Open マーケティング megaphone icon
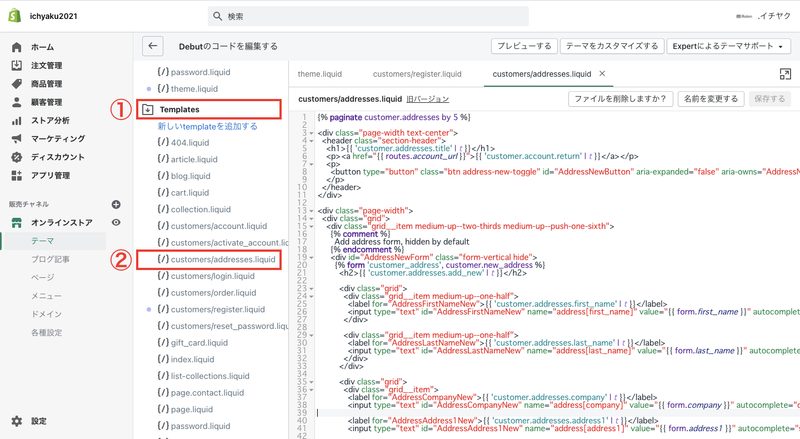This screenshot has height=439, width=800. point(17,139)
